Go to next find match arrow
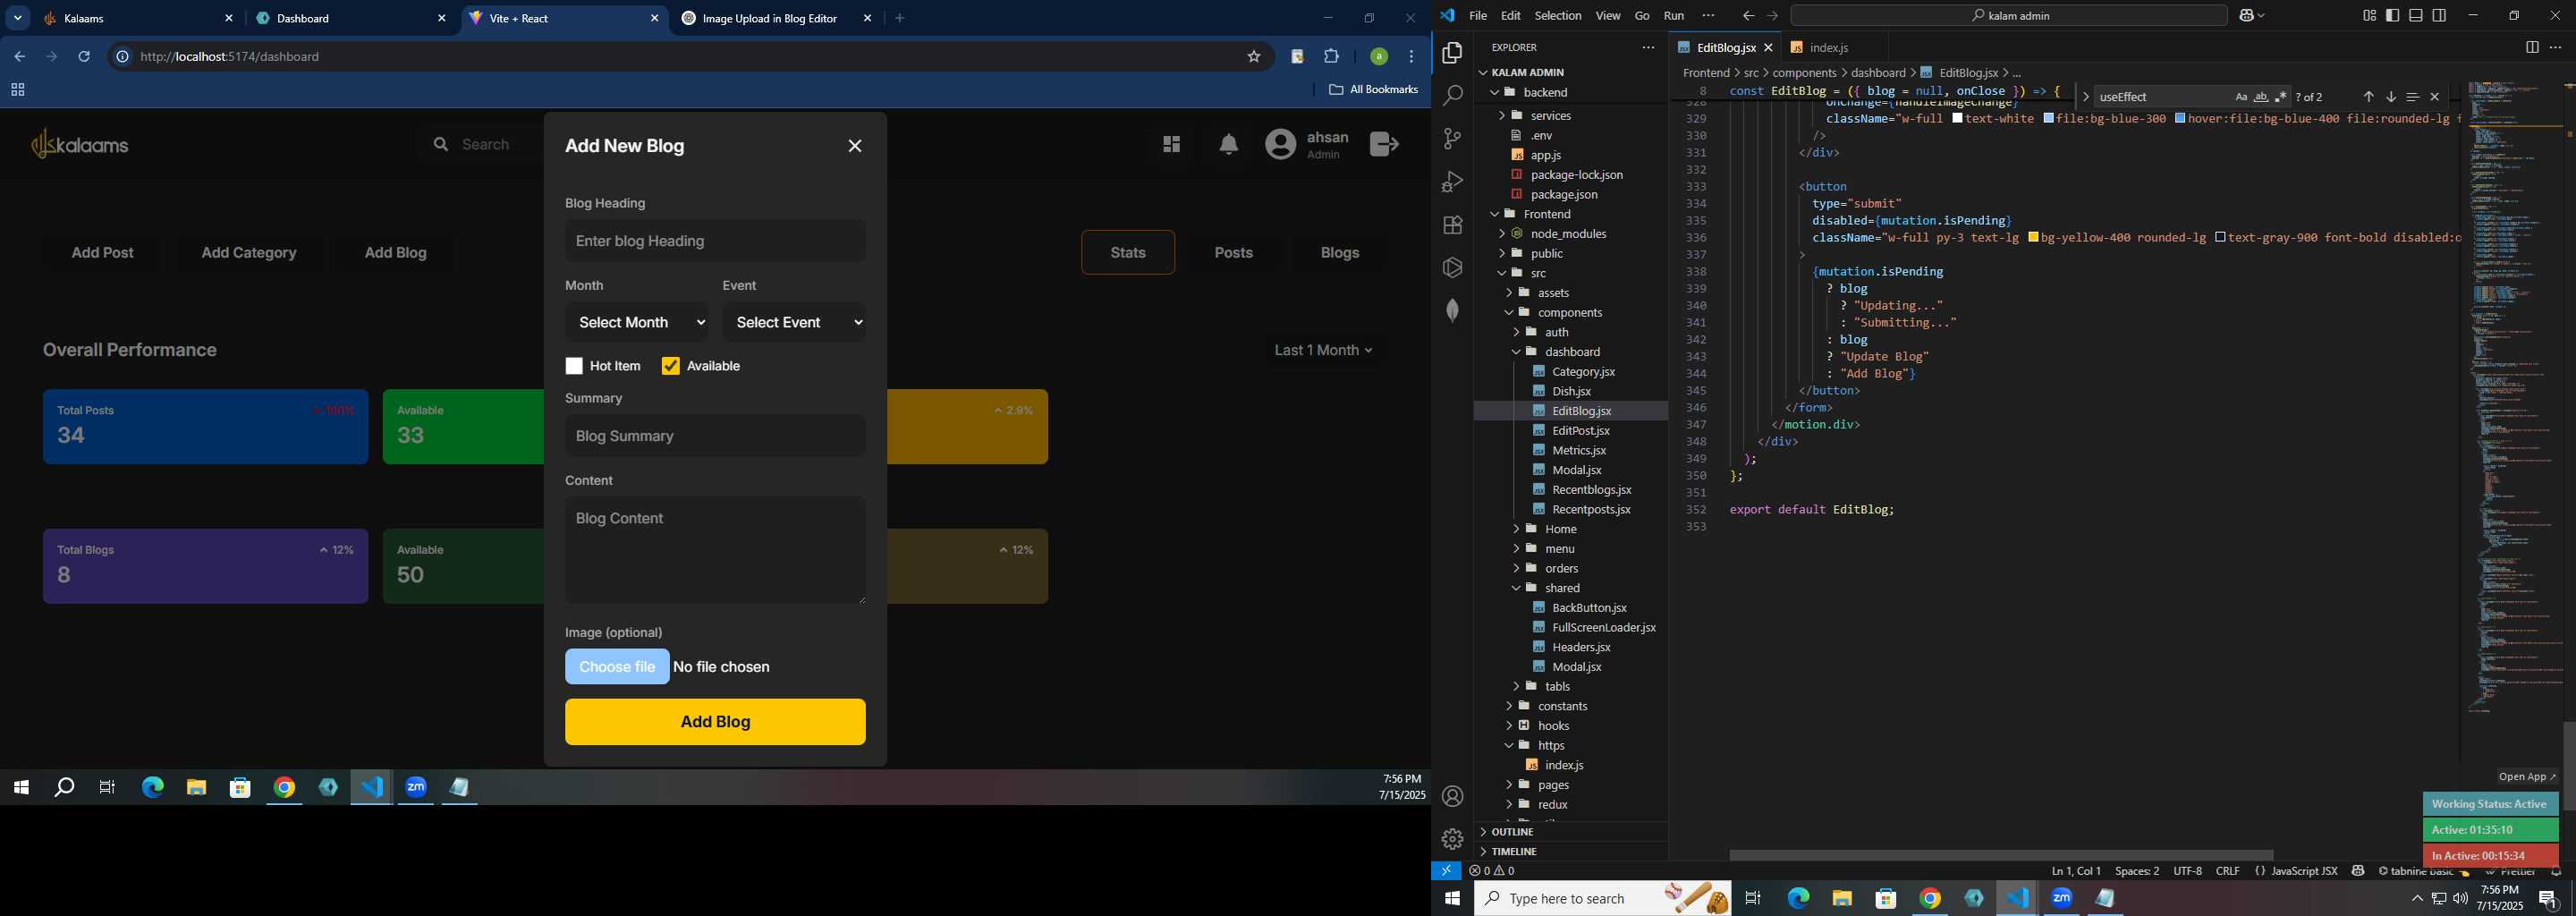This screenshot has width=2576, height=916. 2390,97
